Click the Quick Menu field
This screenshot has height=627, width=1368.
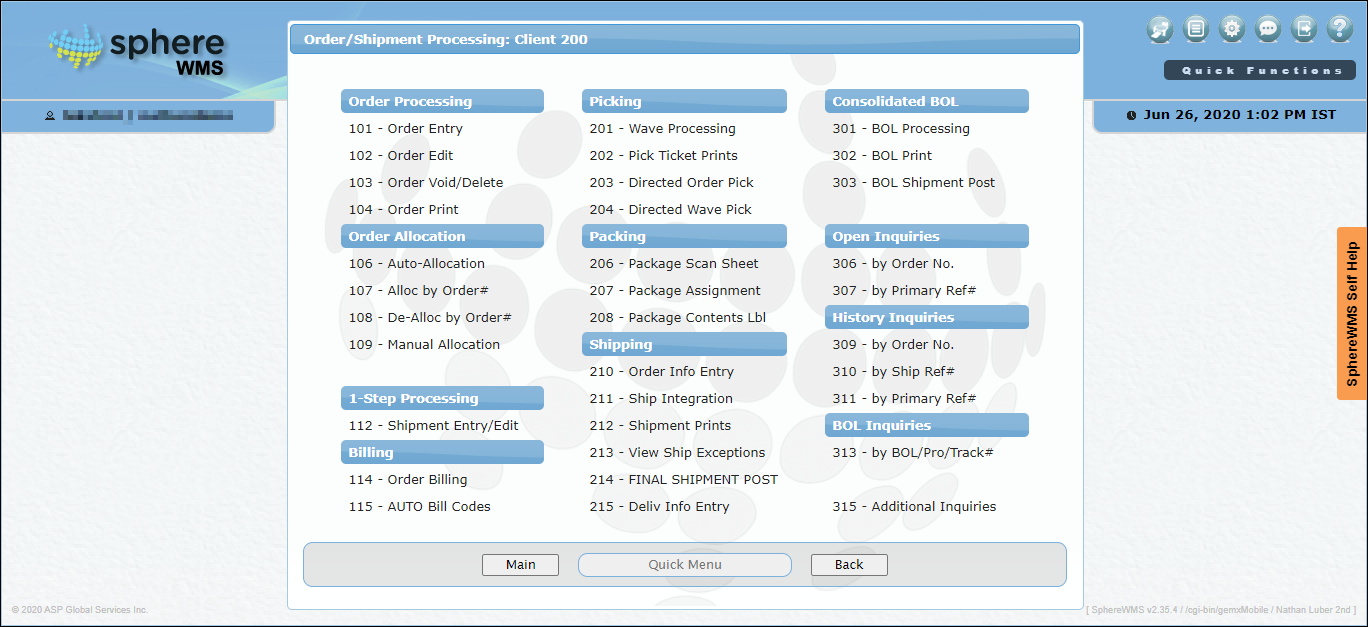coord(685,565)
